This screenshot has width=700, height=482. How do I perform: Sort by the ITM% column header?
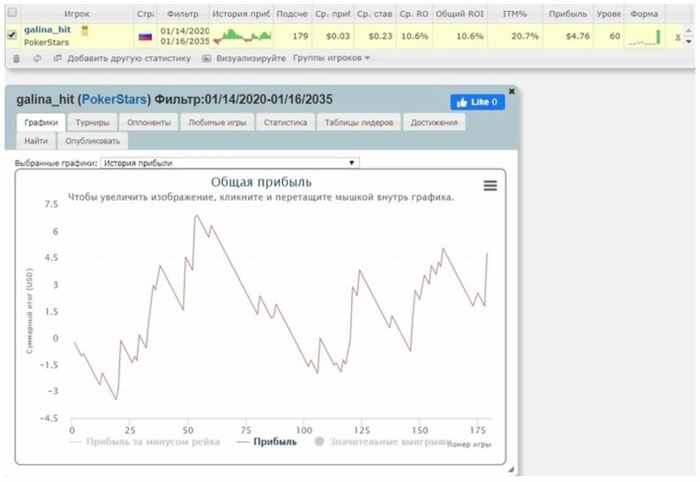[515, 14]
